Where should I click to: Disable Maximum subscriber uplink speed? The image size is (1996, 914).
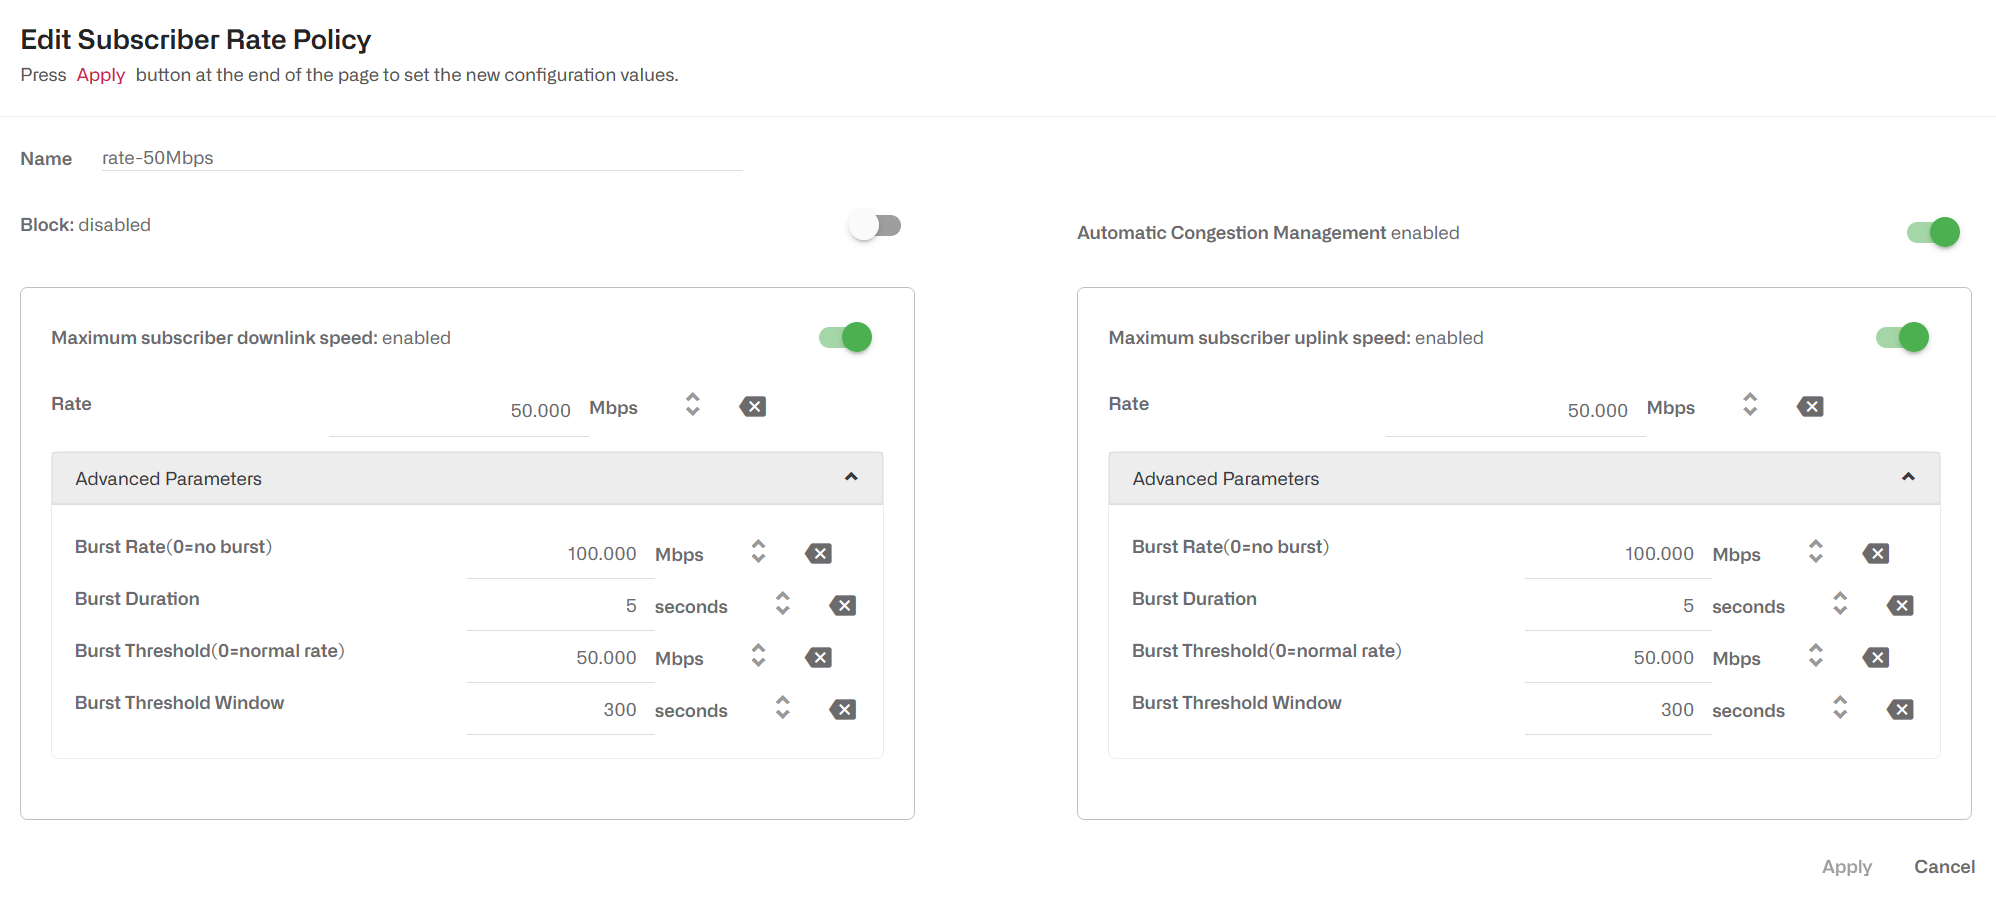[x=1900, y=337]
